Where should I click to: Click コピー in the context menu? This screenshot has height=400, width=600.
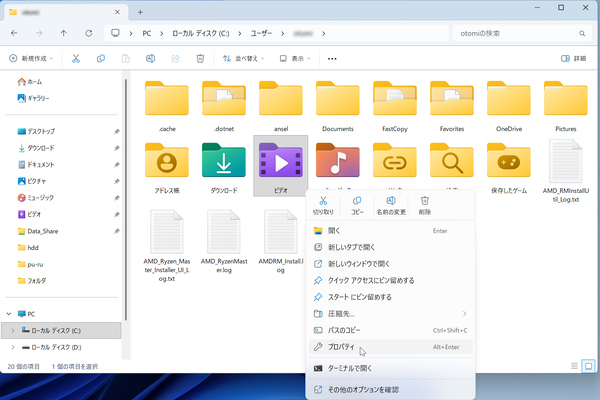(357, 206)
